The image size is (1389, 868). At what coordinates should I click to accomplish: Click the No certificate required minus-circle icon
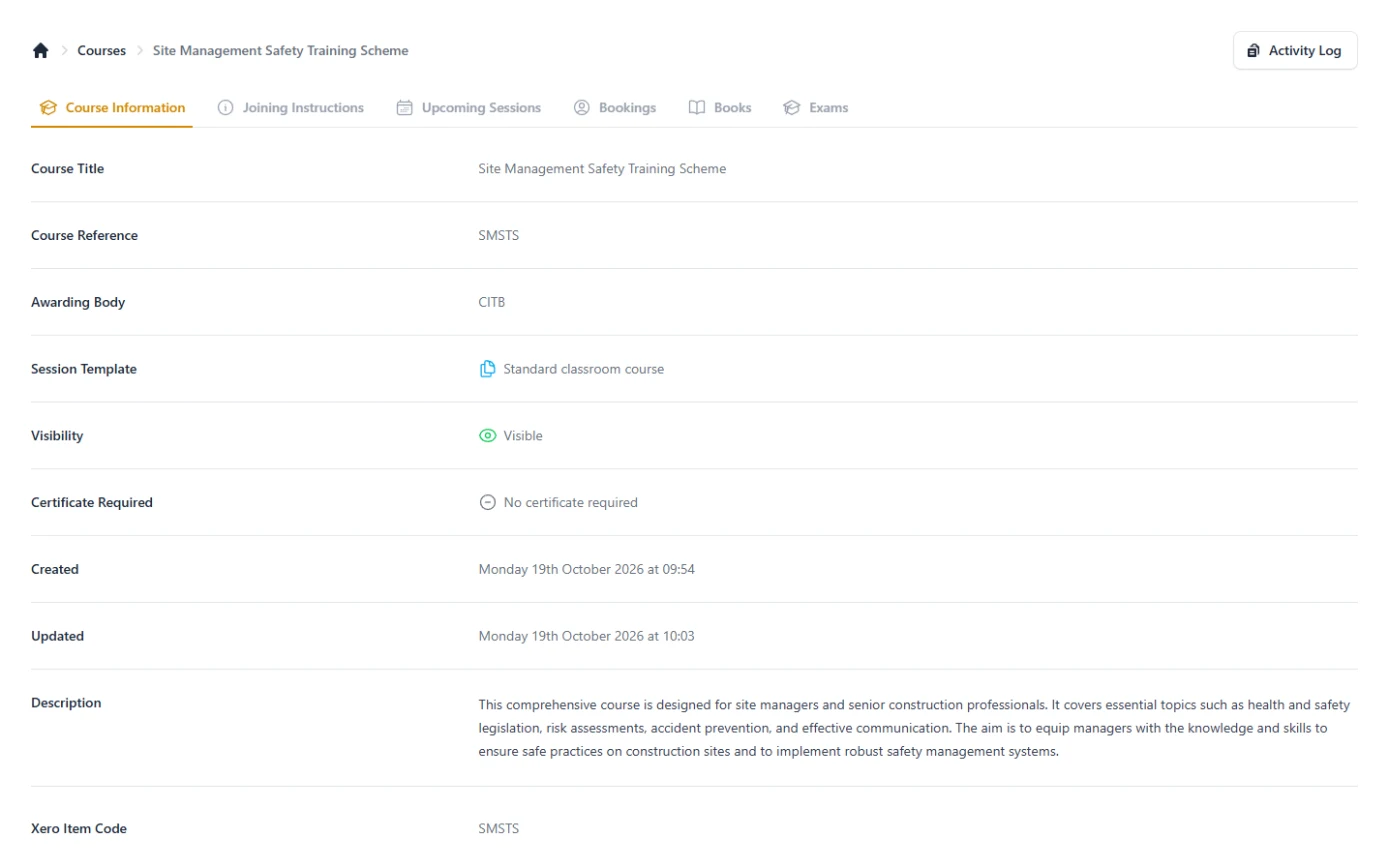coord(488,503)
